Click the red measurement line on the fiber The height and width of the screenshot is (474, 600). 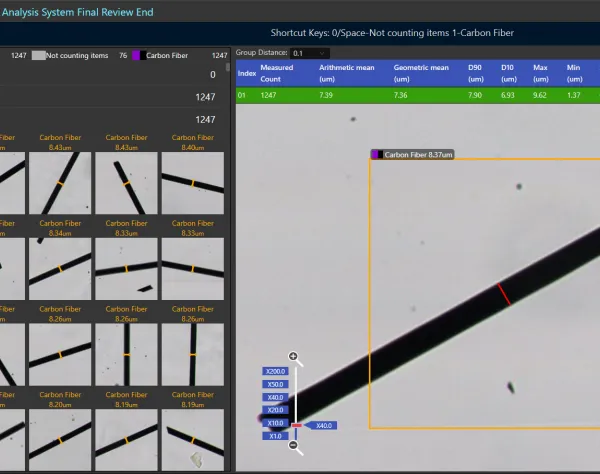(x=504, y=294)
